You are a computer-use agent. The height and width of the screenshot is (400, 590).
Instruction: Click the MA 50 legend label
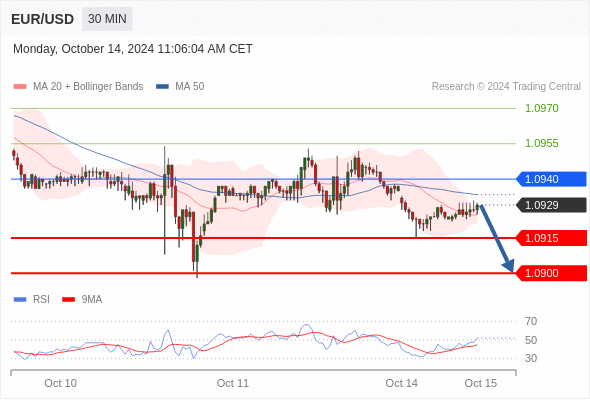[190, 87]
